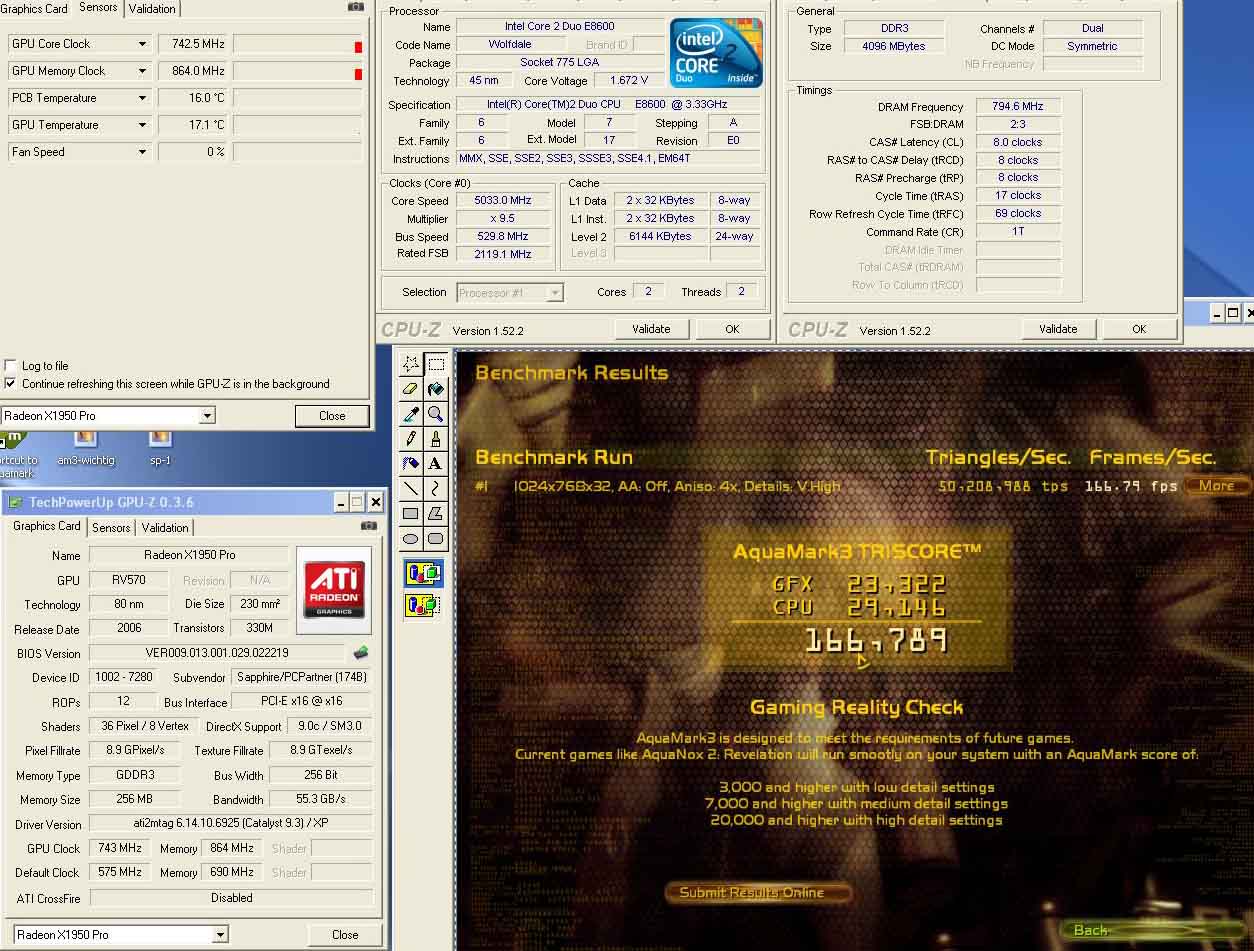Click the screenshot camera in lower GPU-Z window

tap(369, 526)
